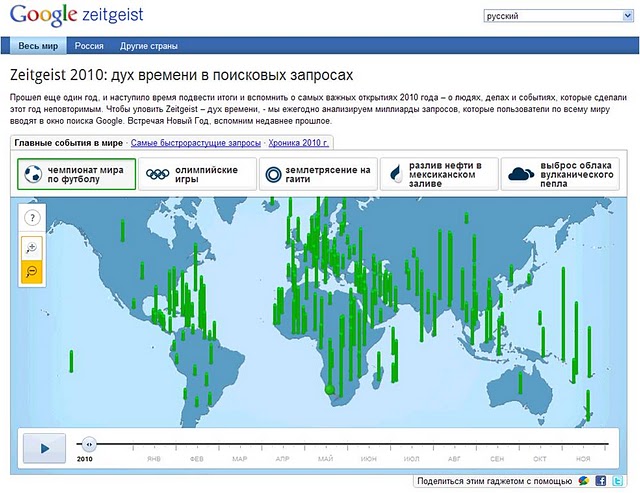Switch to the Весь мир tab
640x493 pixels.
pyautogui.click(x=38, y=46)
